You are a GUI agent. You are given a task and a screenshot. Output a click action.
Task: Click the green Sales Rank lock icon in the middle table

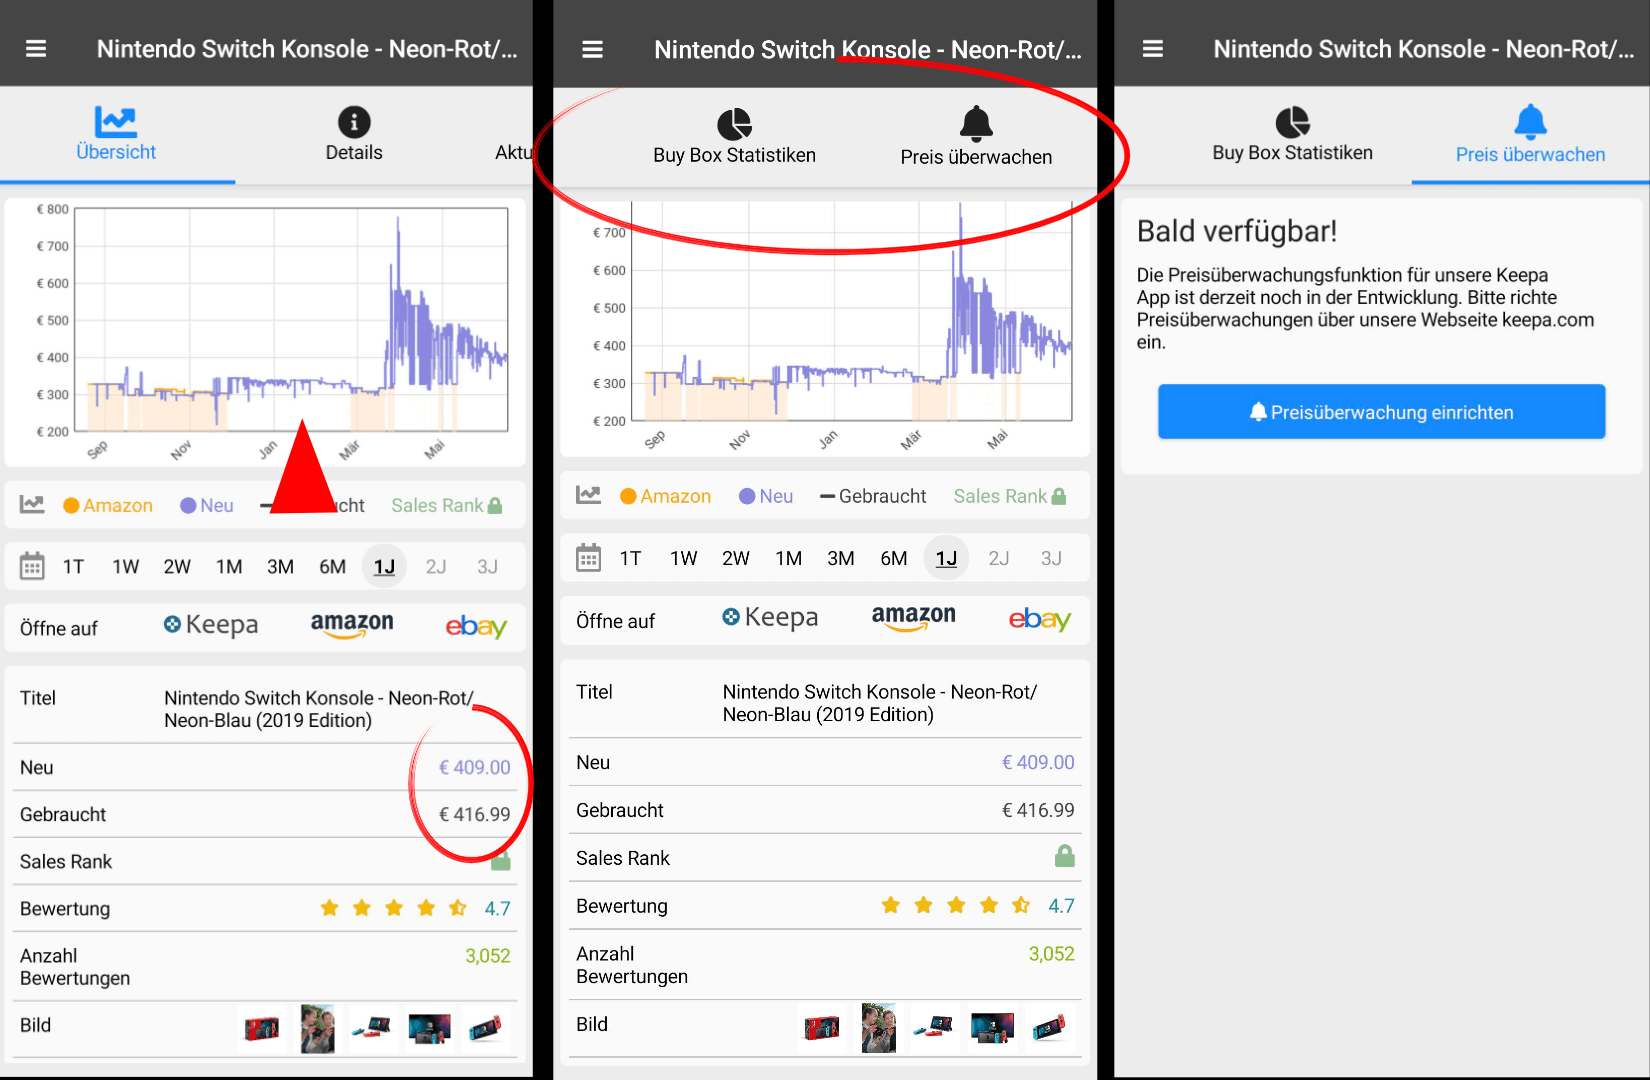pyautogui.click(x=1064, y=856)
